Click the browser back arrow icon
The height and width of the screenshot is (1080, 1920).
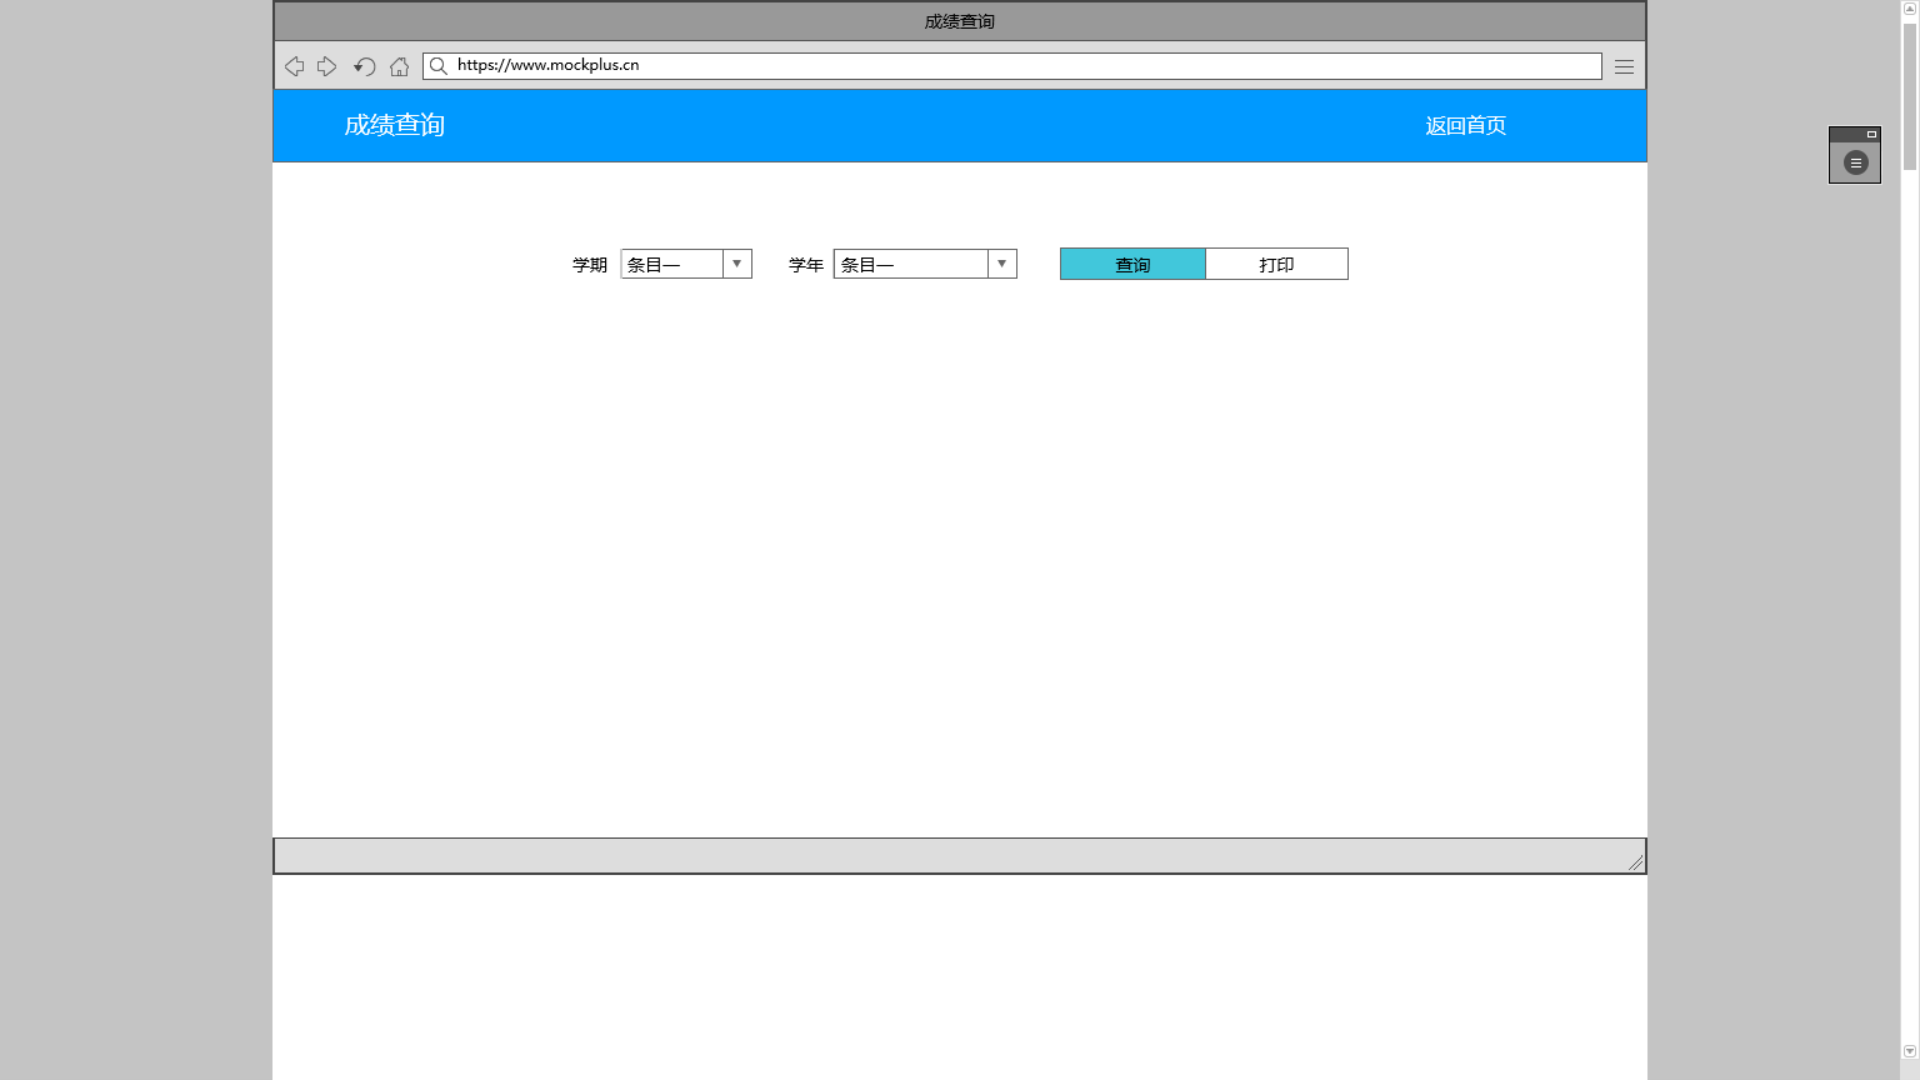pos(294,66)
